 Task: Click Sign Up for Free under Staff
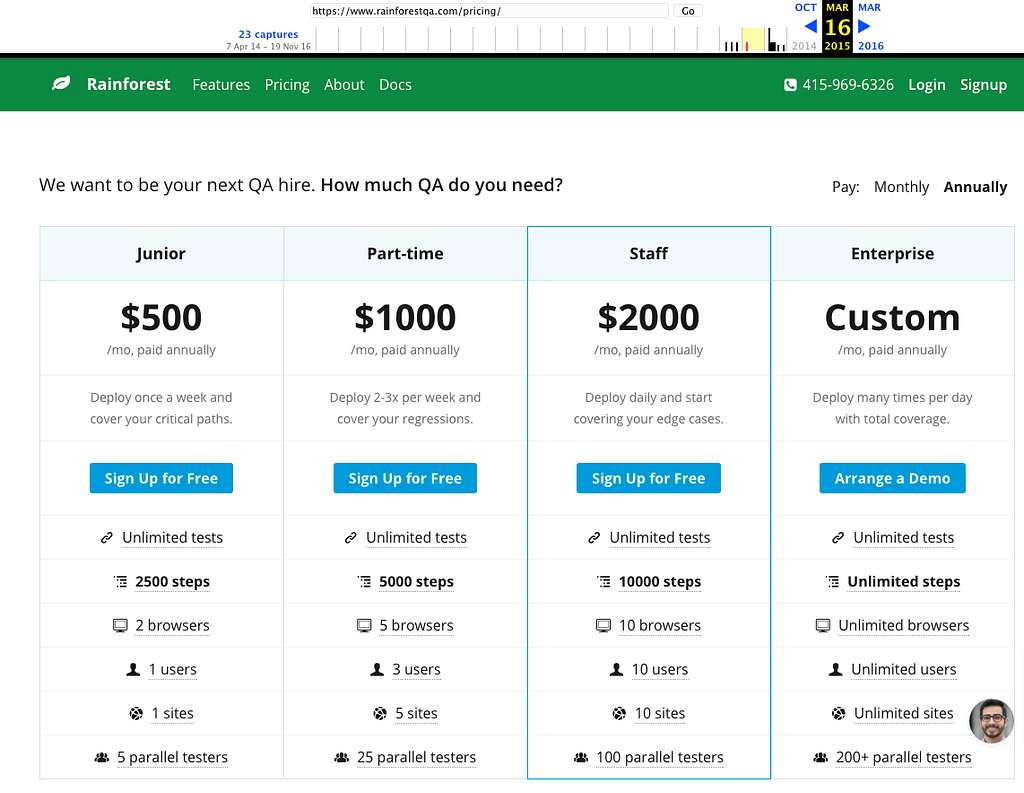click(x=648, y=478)
